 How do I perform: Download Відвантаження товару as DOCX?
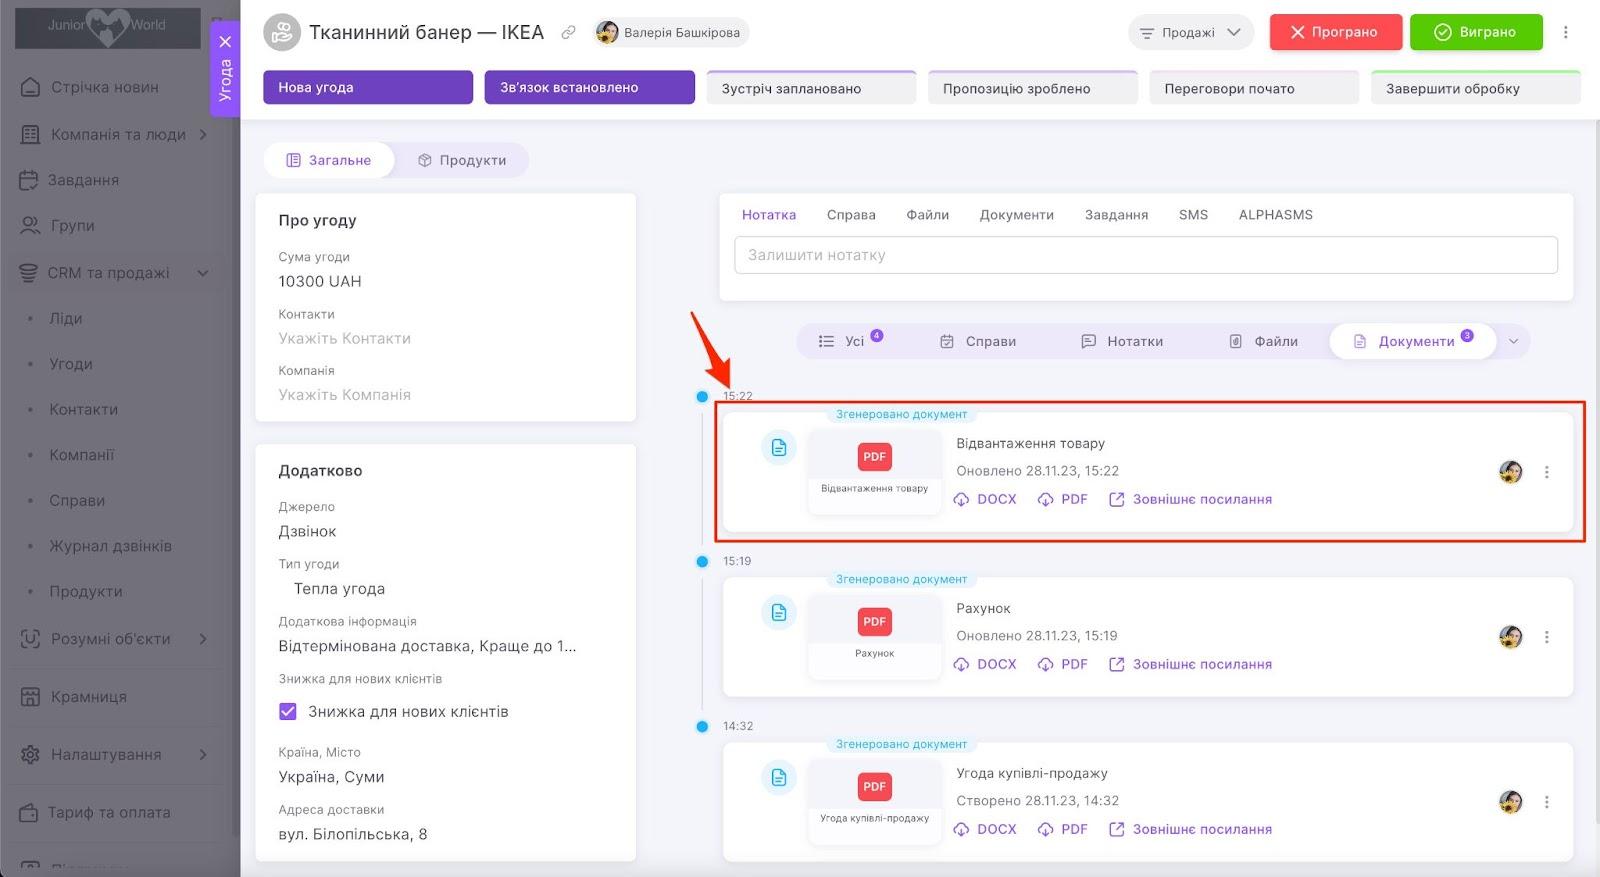[x=985, y=499]
